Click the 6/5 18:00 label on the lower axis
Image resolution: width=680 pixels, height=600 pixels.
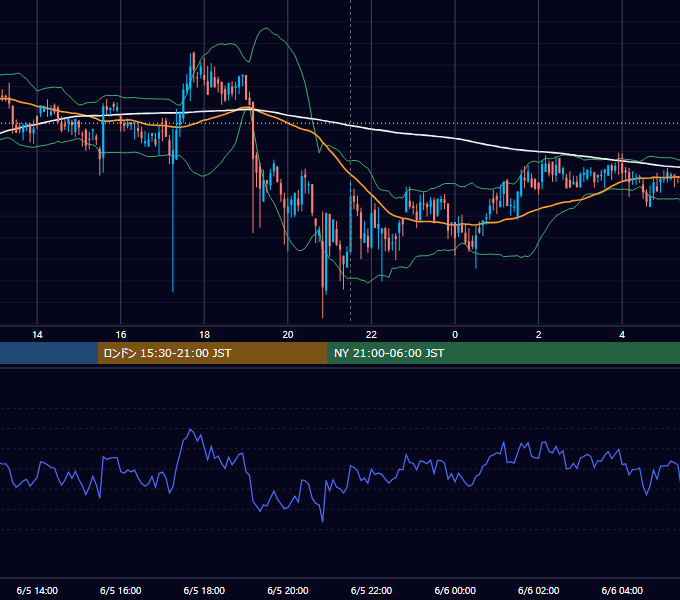[204, 590]
